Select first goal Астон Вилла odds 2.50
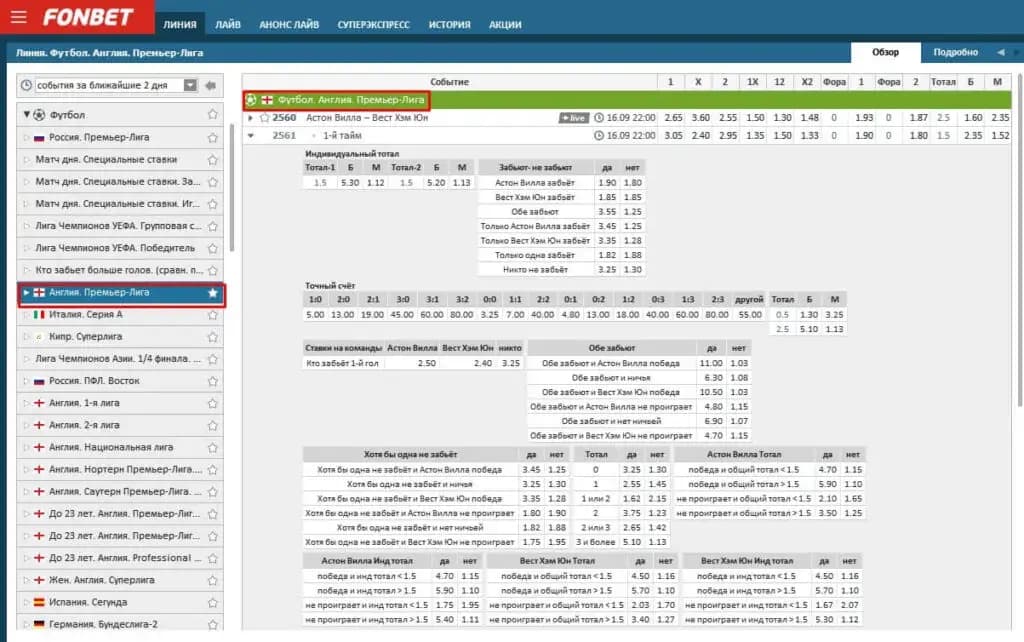Screen dimensions: 1024x642 pyautogui.click(x=426, y=363)
